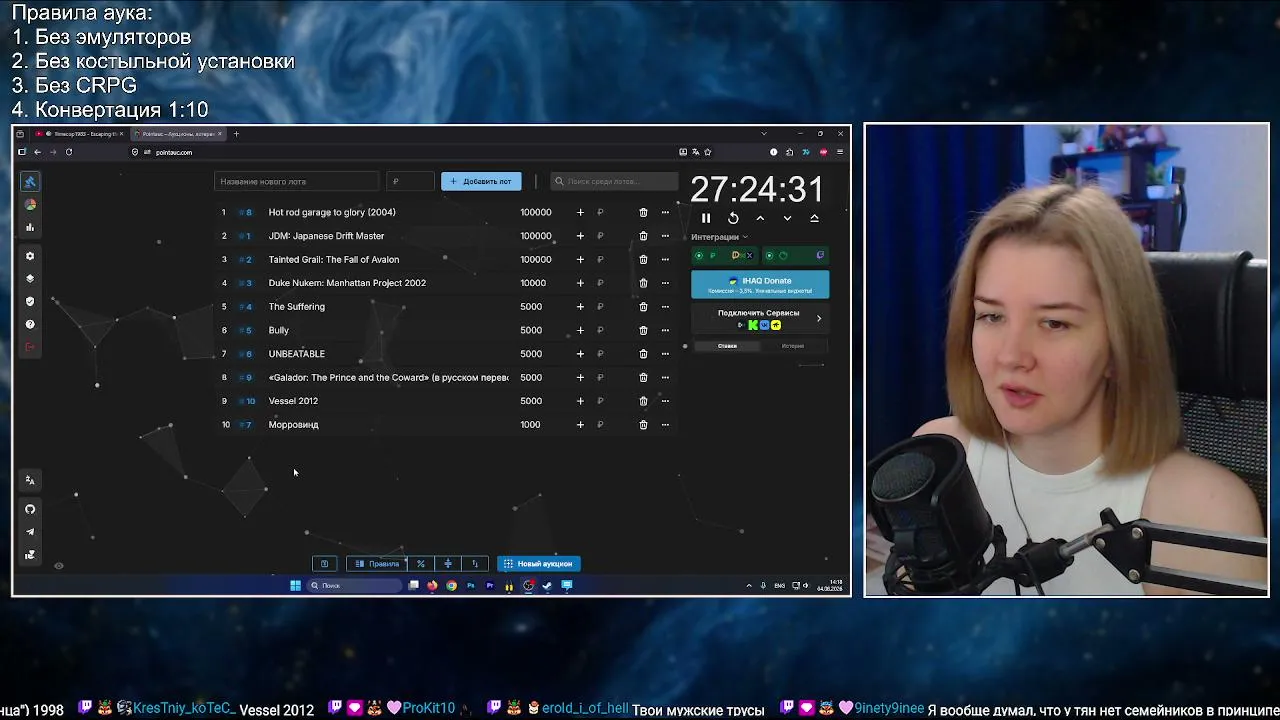Focus the new lot ruble amount field
The height and width of the screenshot is (720, 1280).
pyautogui.click(x=410, y=182)
